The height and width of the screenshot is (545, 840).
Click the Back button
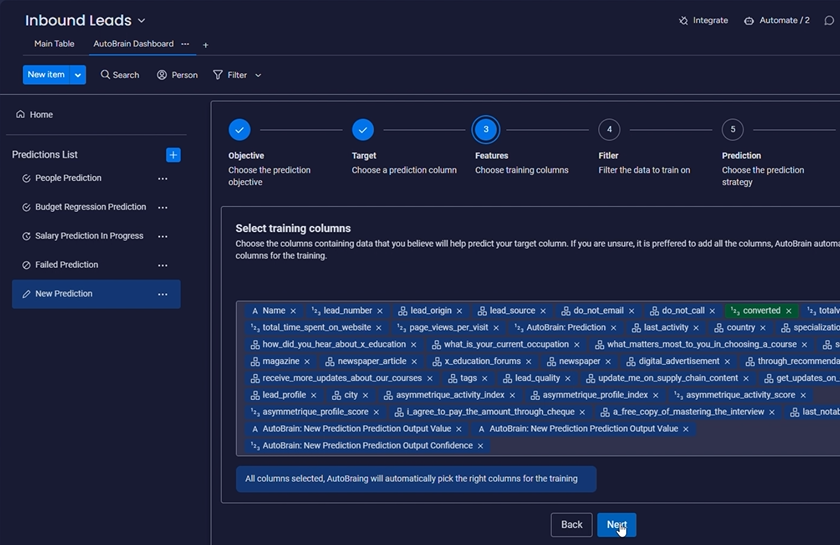click(571, 524)
